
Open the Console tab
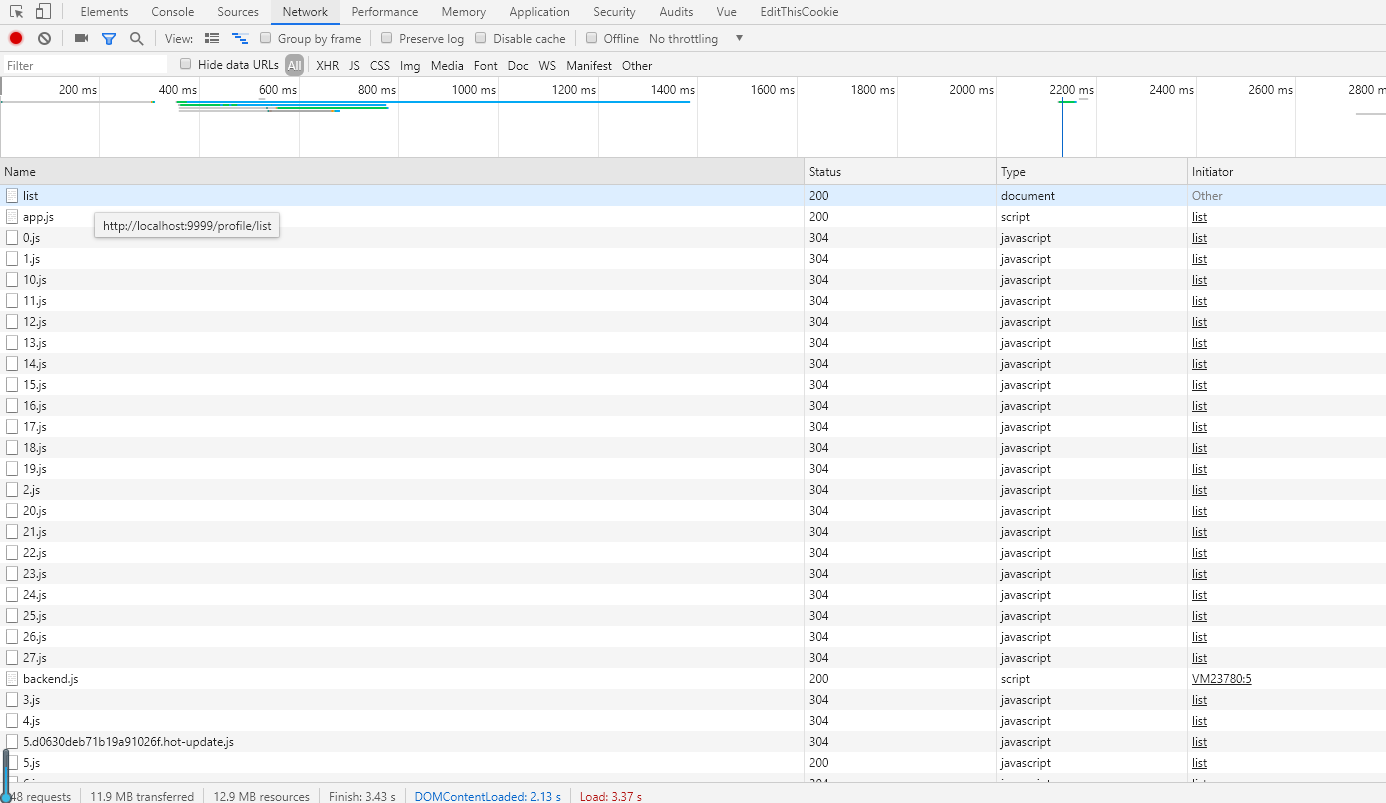(x=173, y=12)
